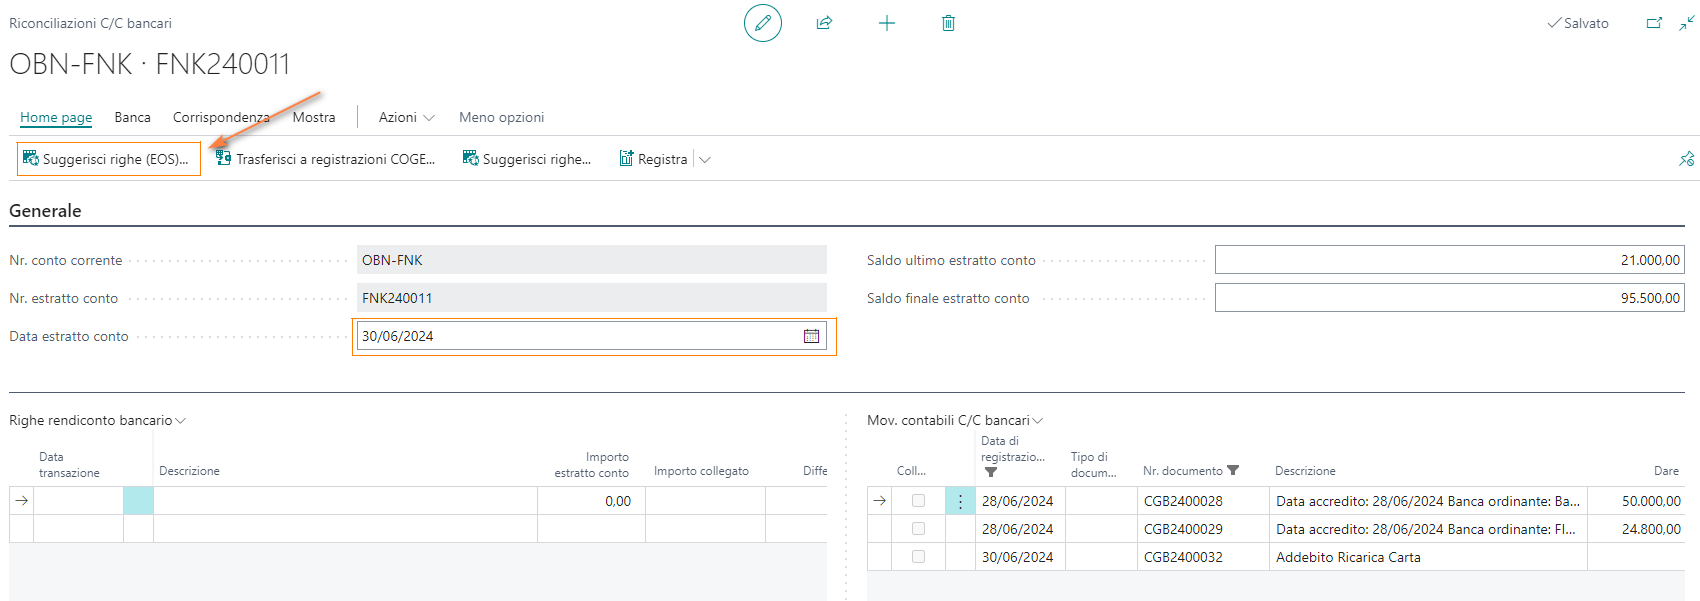
Task: Click amount 24.800,00 in Dare column
Action: click(1651, 529)
